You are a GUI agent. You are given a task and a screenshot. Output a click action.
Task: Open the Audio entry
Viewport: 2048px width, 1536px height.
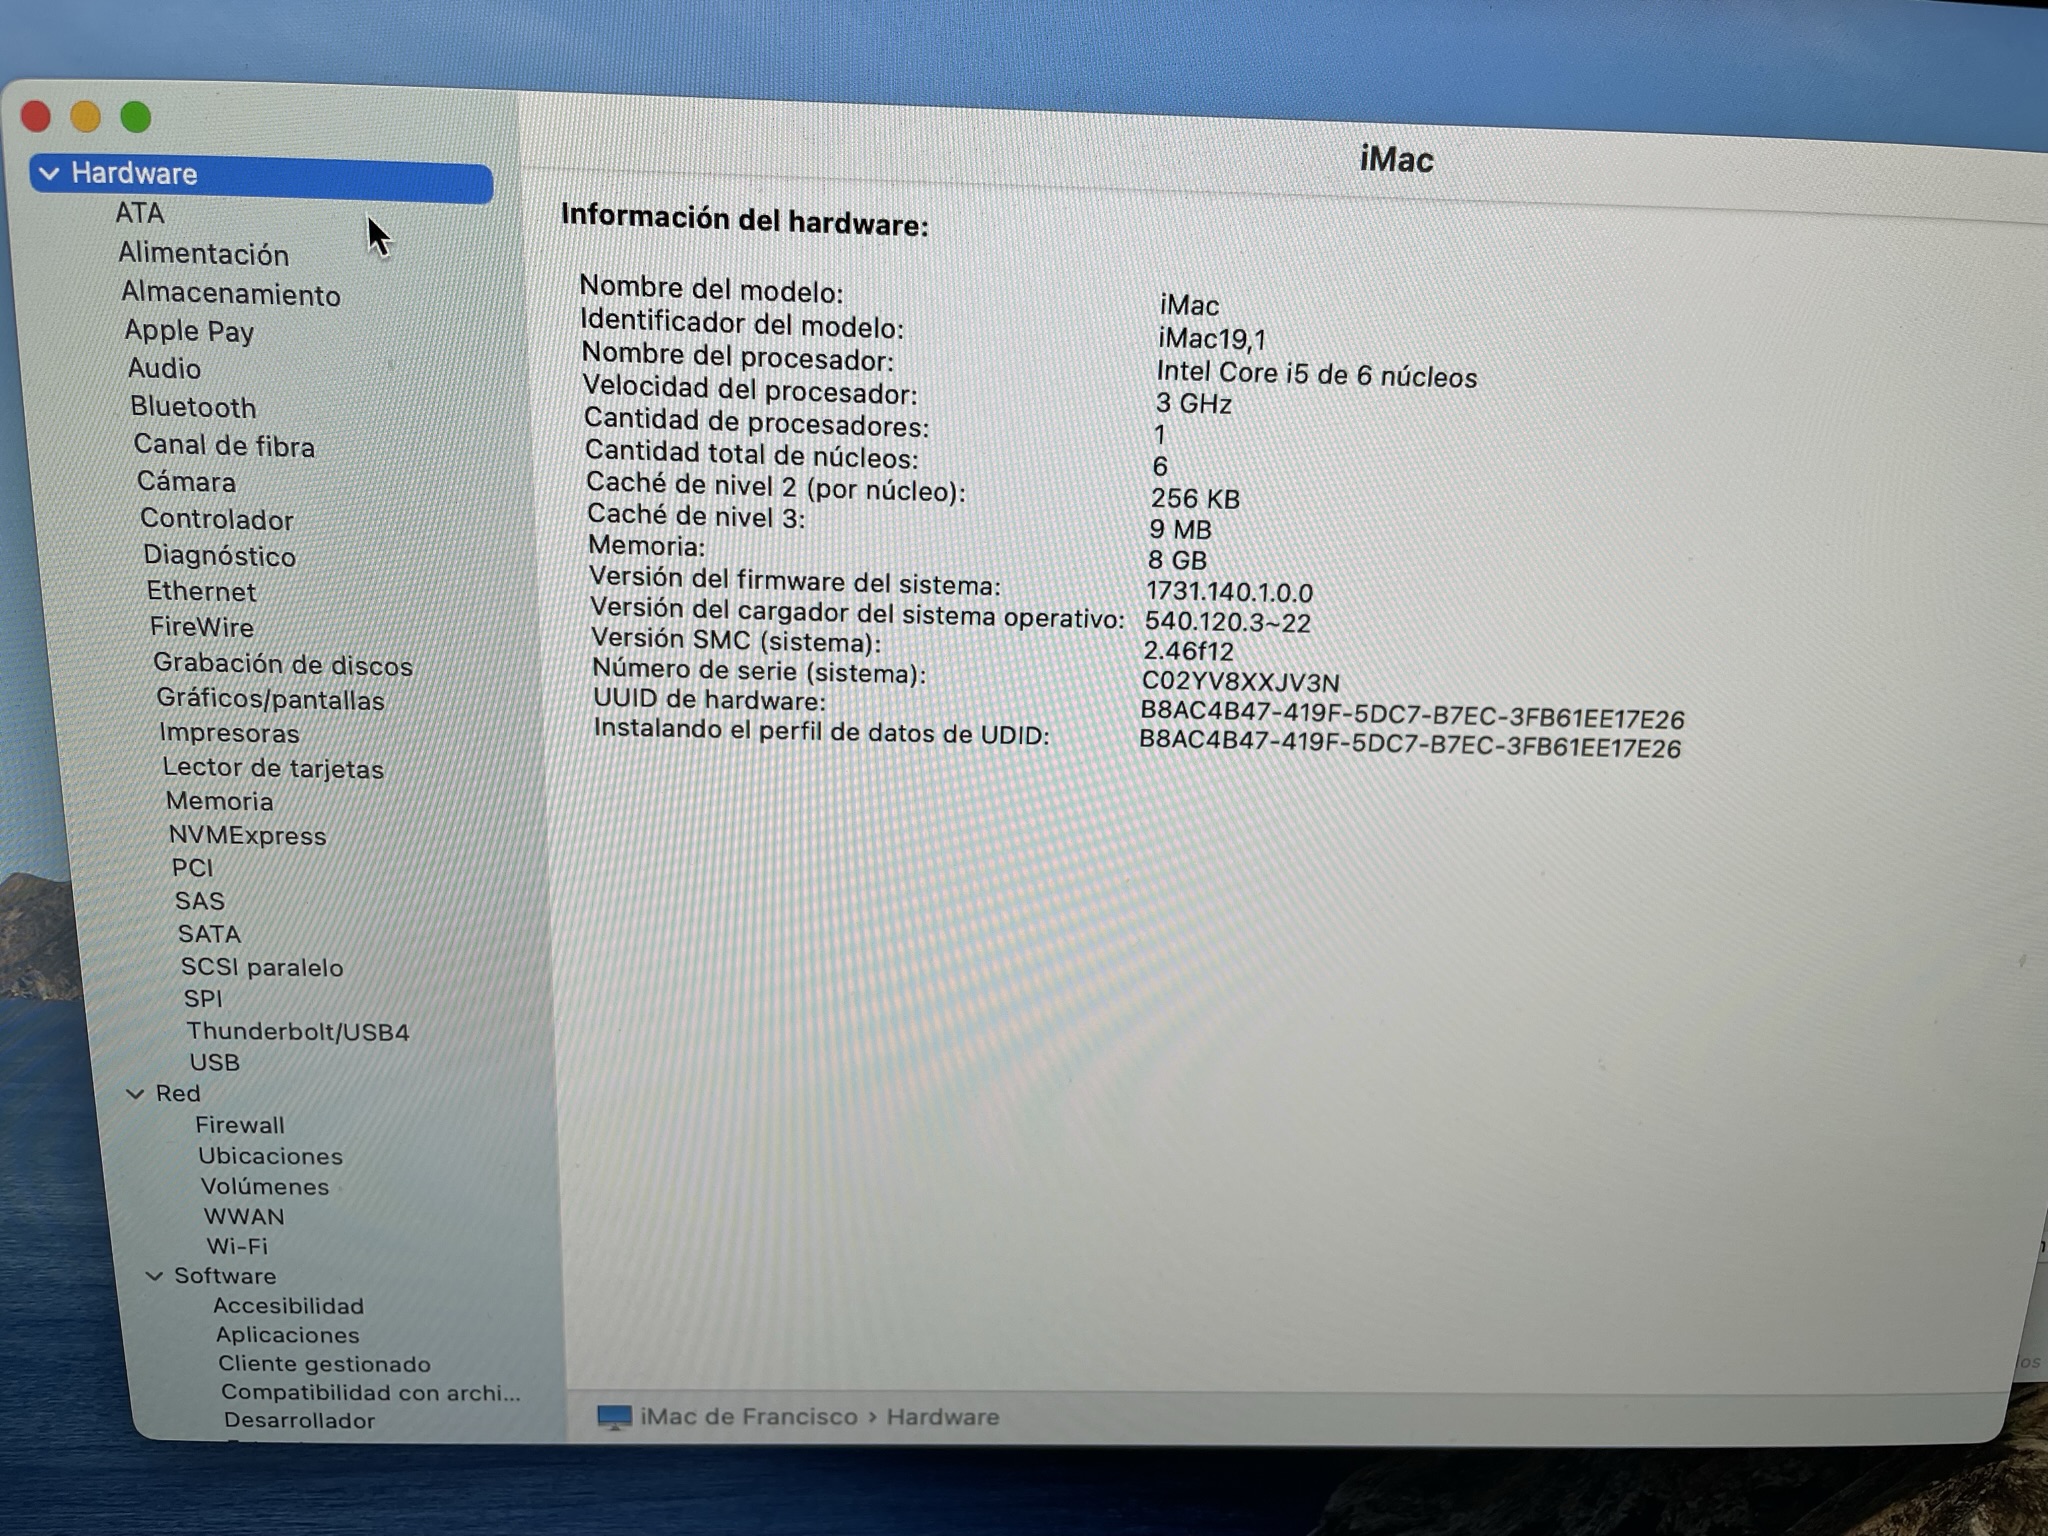(165, 369)
